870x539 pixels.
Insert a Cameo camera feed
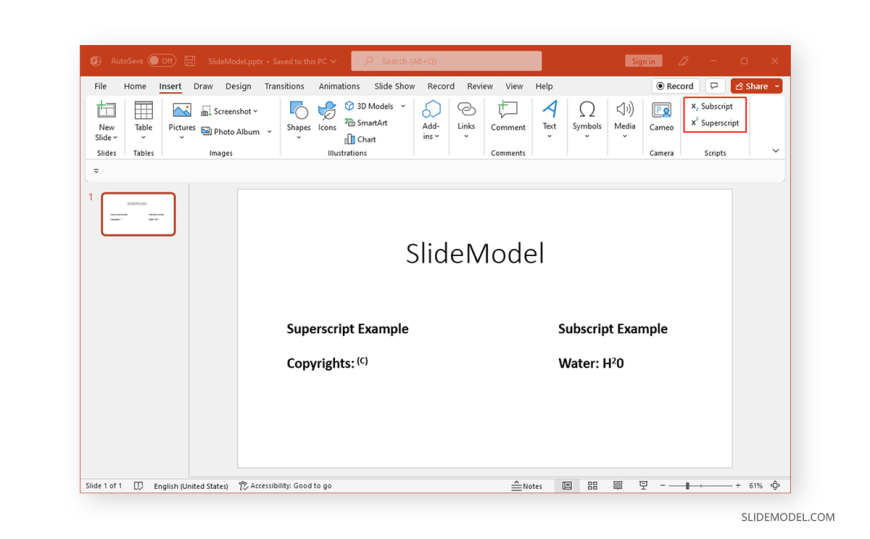pyautogui.click(x=661, y=117)
